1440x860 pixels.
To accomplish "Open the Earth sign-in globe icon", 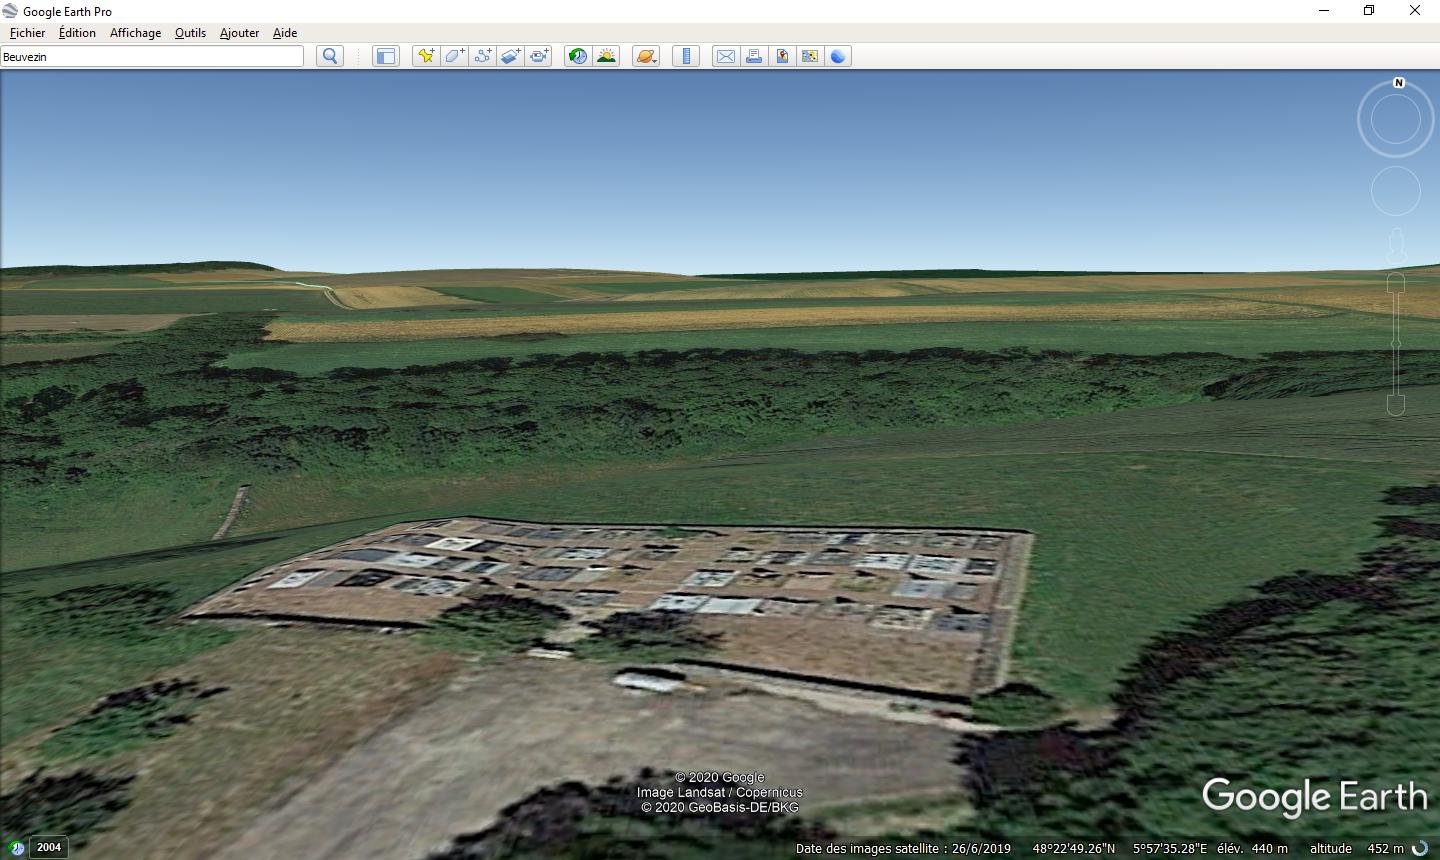I will [838, 56].
